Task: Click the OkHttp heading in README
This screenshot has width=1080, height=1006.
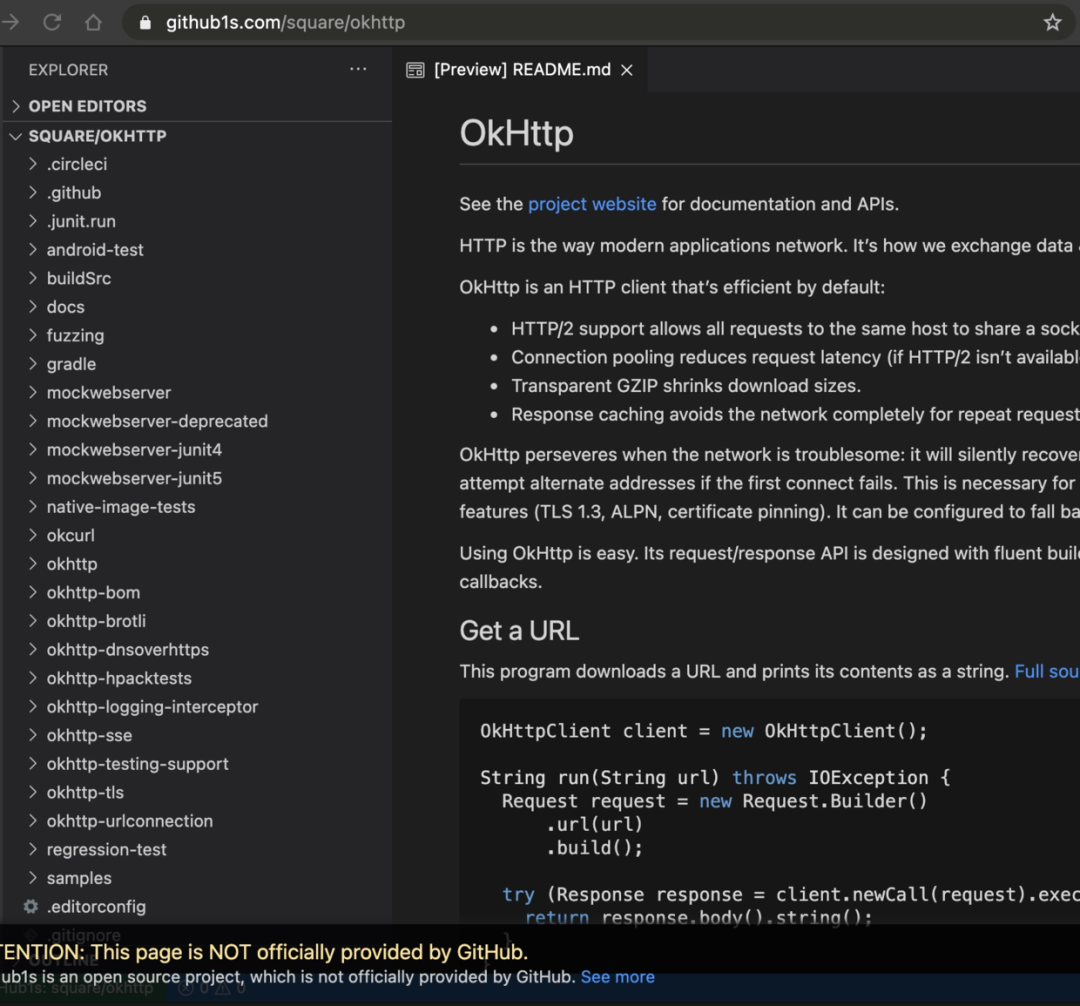Action: pos(517,134)
